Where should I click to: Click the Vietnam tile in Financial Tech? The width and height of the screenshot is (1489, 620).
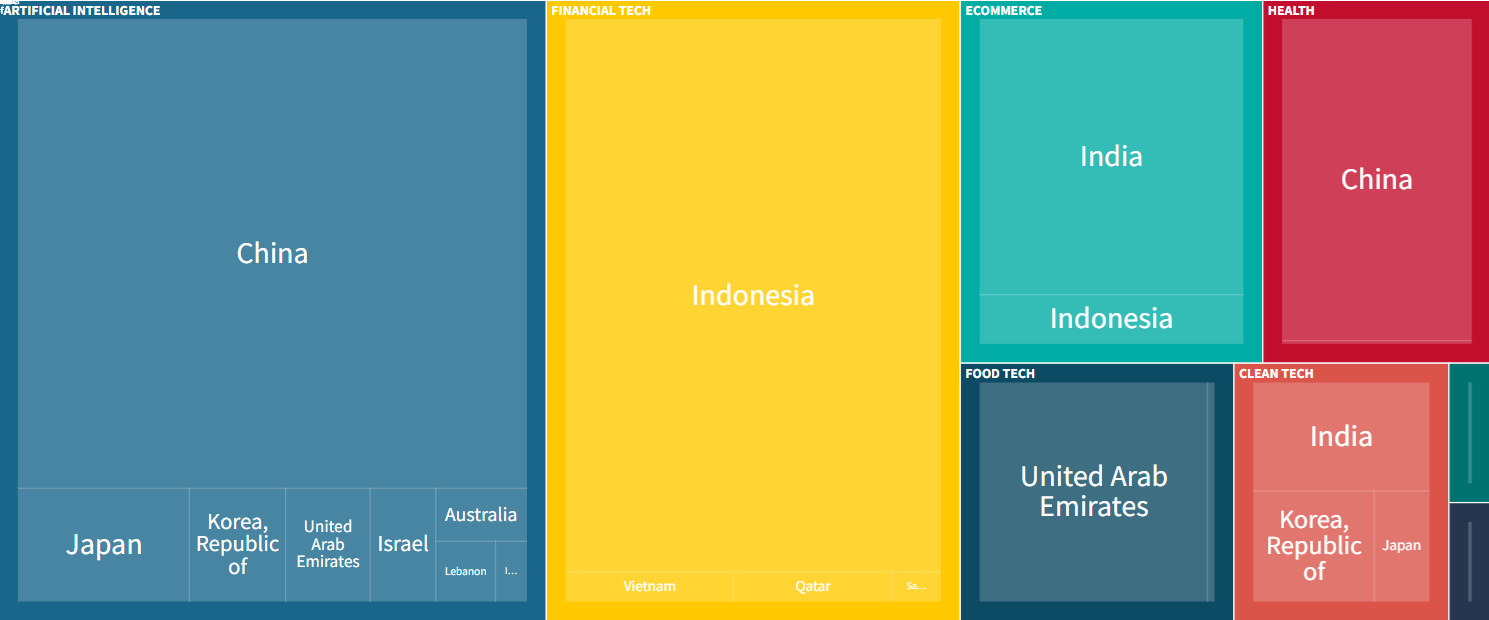click(x=650, y=586)
